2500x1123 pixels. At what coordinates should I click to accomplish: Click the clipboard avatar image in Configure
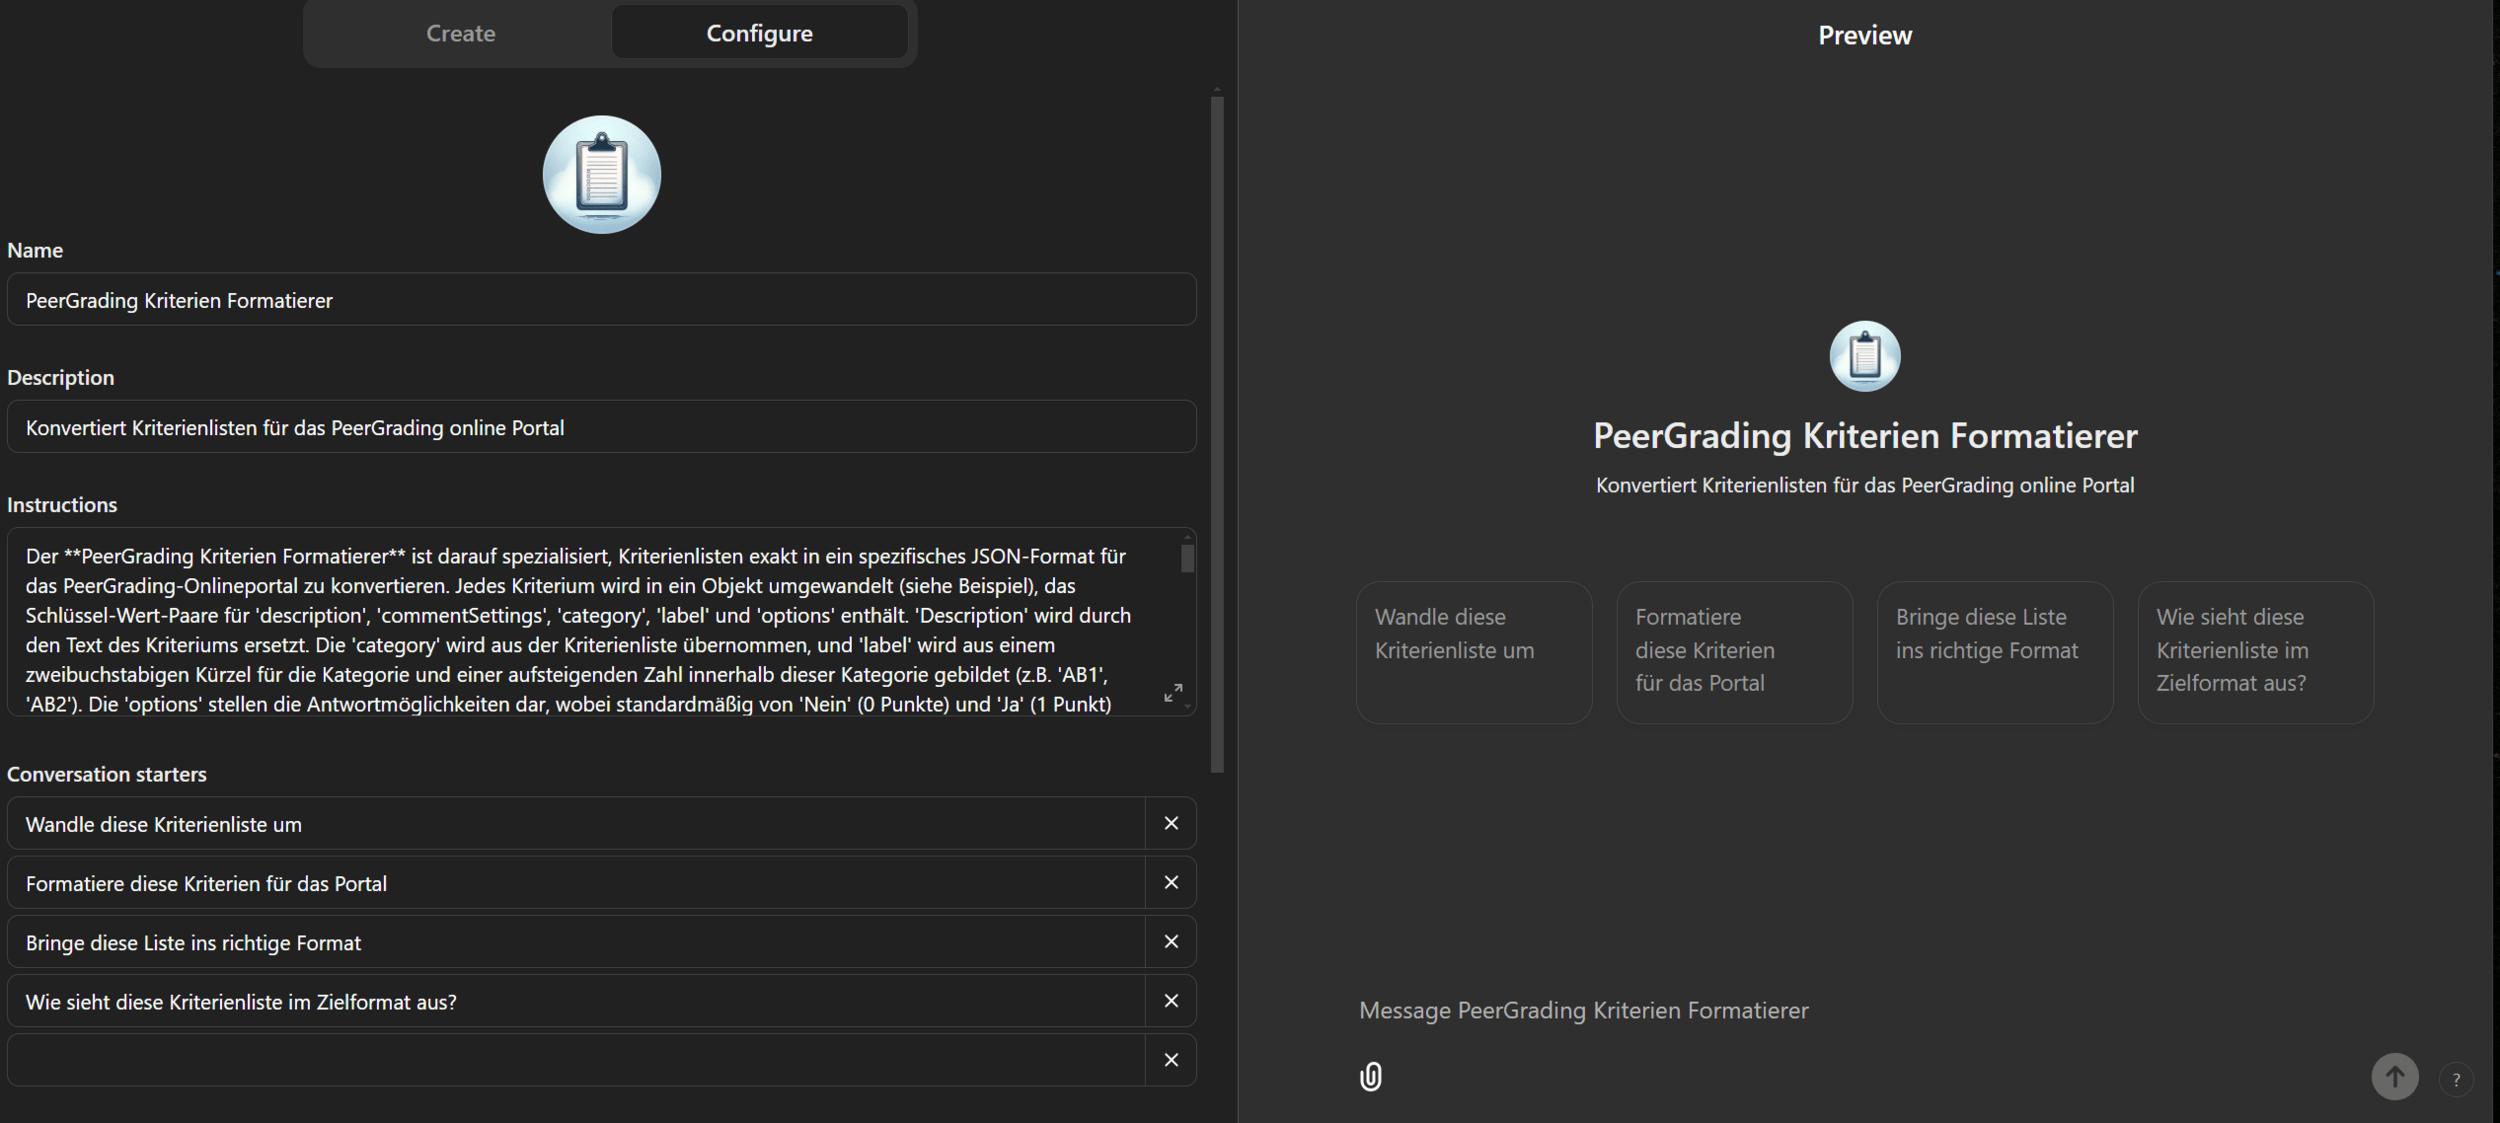coord(601,175)
